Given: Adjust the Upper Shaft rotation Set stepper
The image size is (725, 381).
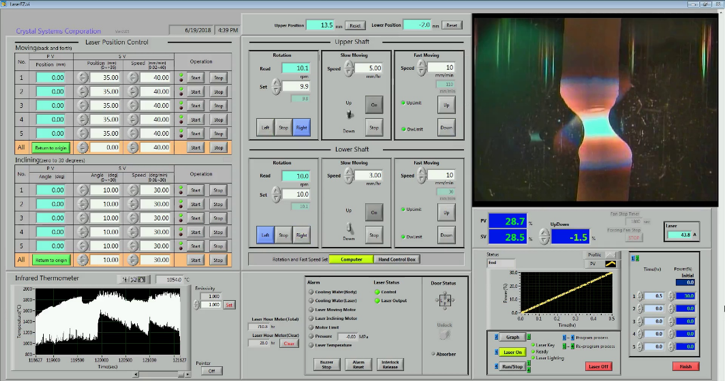Looking at the screenshot, I should [276, 86].
